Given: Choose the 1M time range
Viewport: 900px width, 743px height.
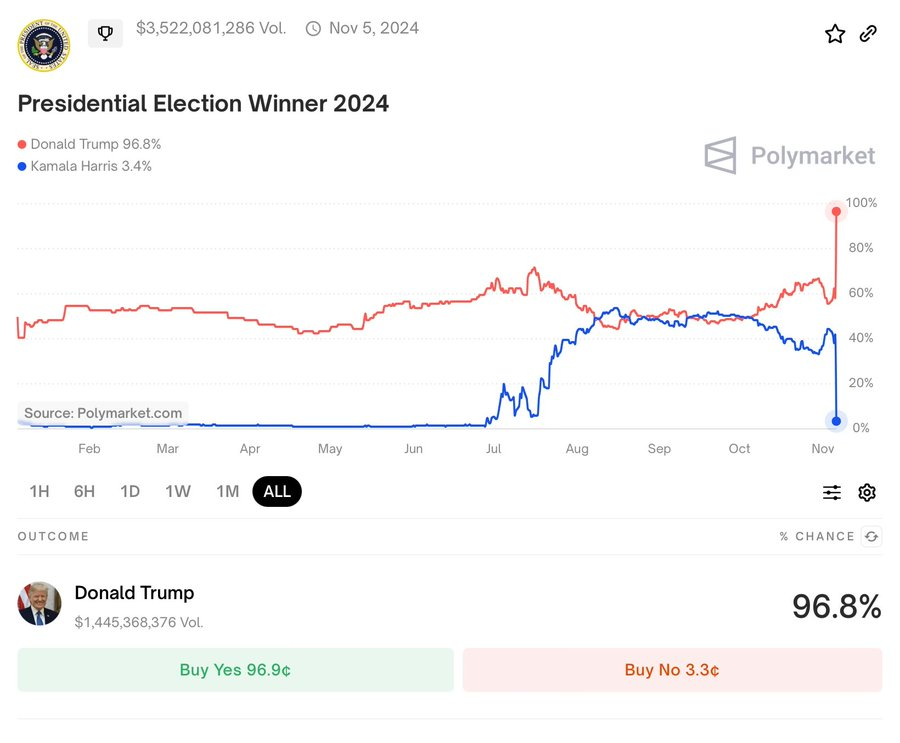Looking at the screenshot, I should (x=227, y=491).
